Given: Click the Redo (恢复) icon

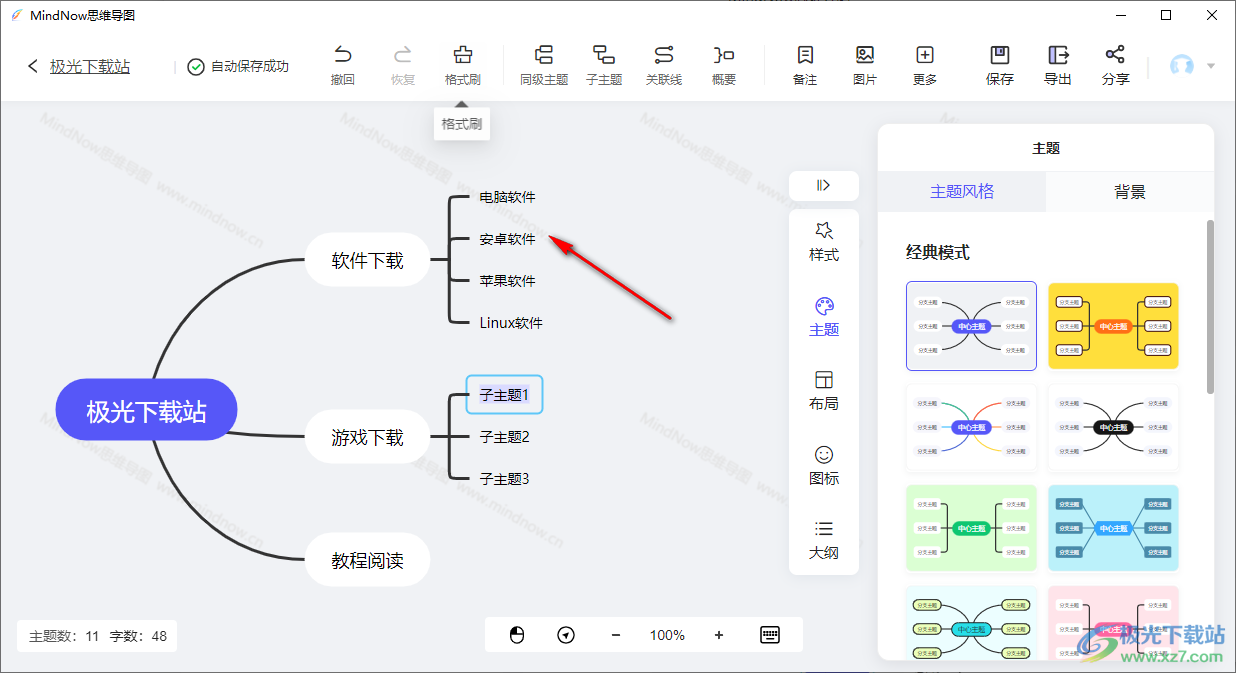Looking at the screenshot, I should tap(403, 55).
